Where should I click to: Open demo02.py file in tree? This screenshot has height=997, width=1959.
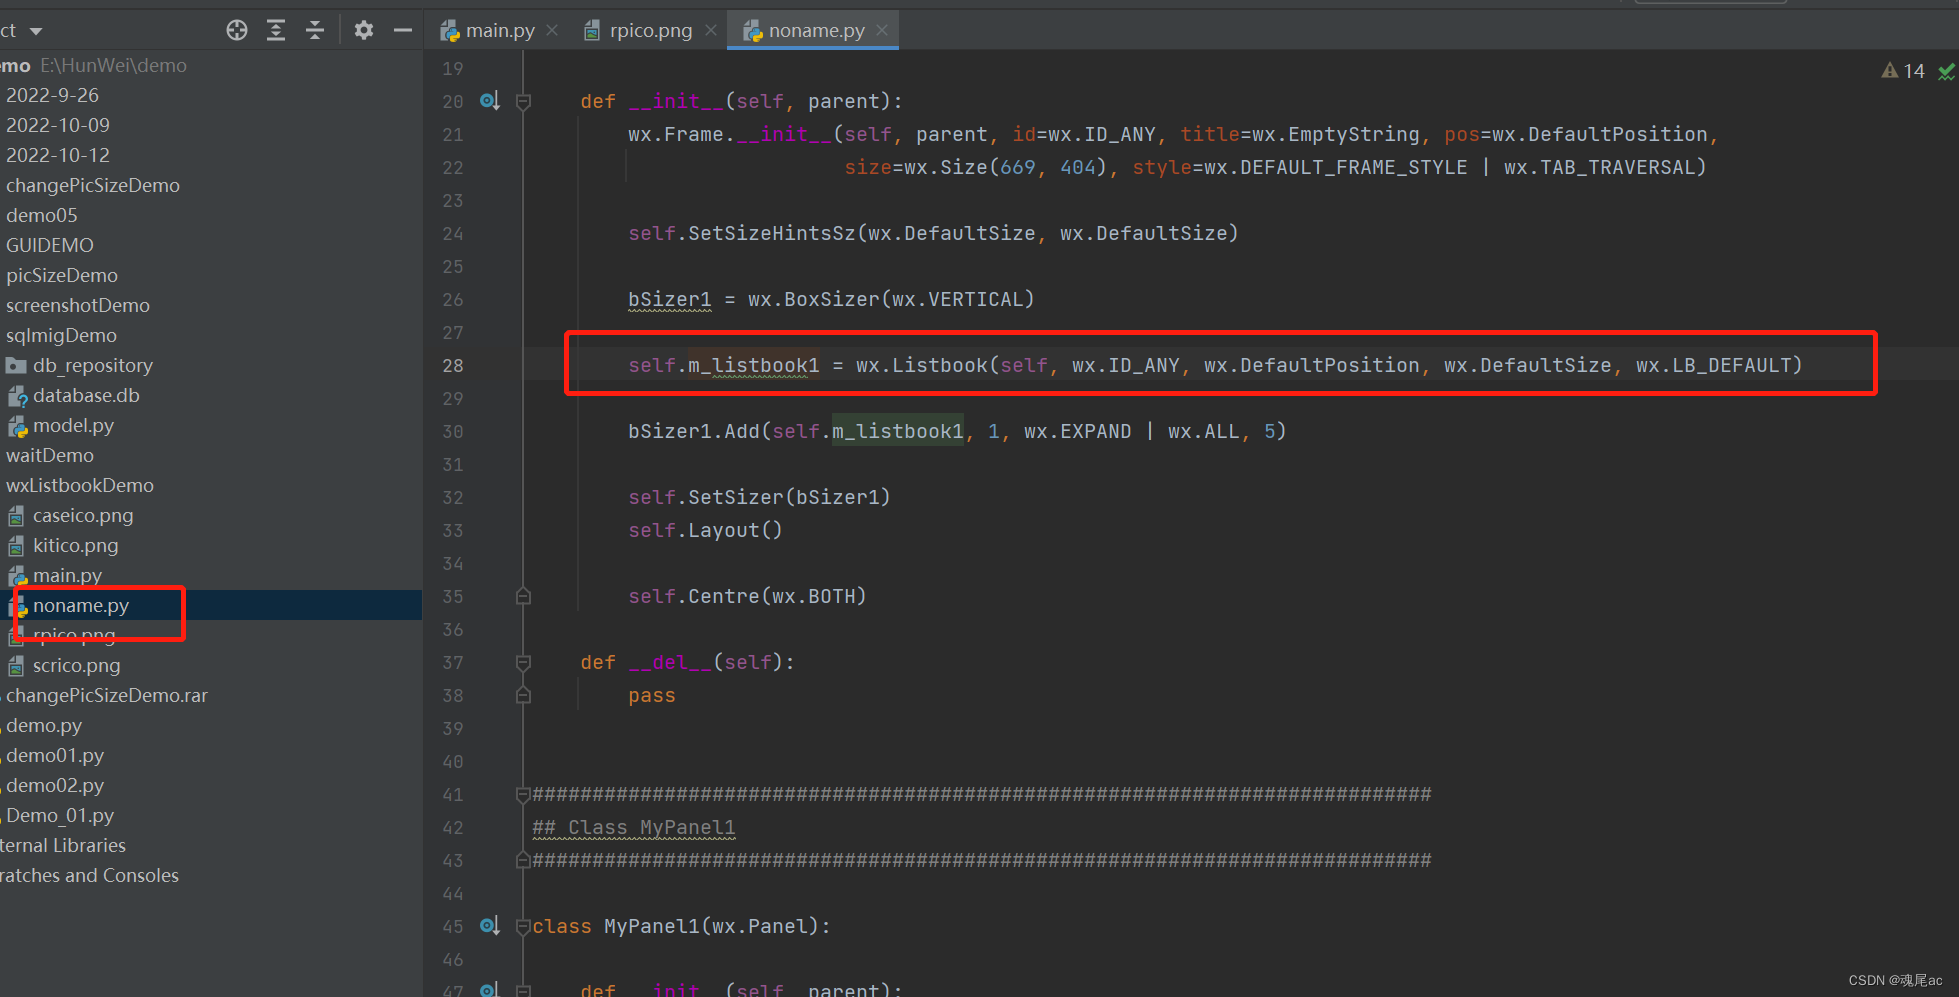(x=55, y=785)
